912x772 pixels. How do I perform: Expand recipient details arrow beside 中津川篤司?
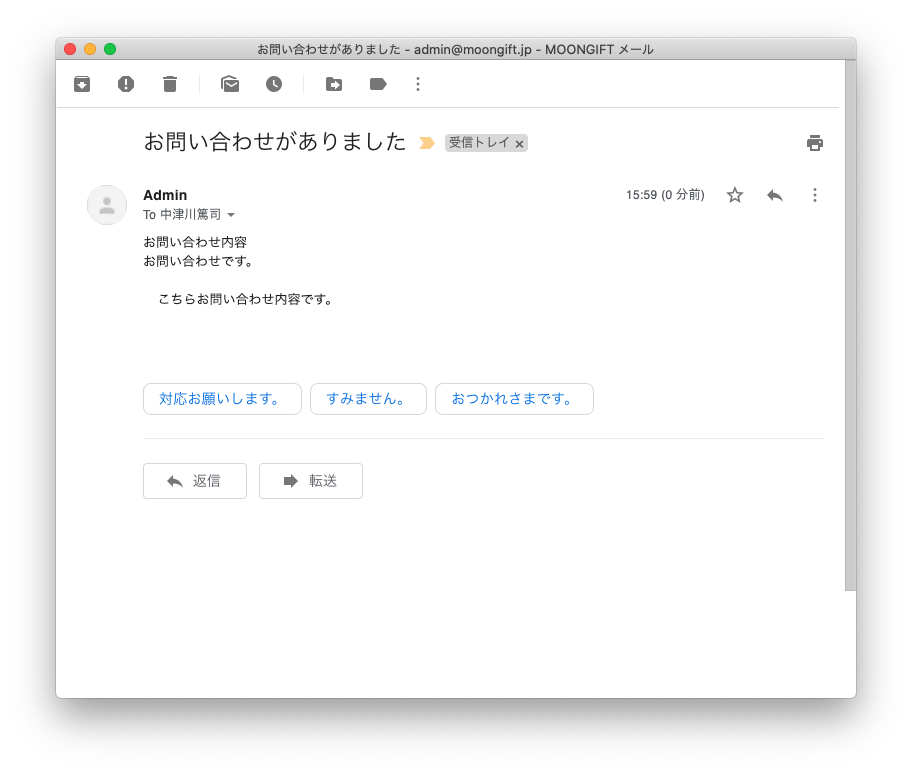(231, 215)
